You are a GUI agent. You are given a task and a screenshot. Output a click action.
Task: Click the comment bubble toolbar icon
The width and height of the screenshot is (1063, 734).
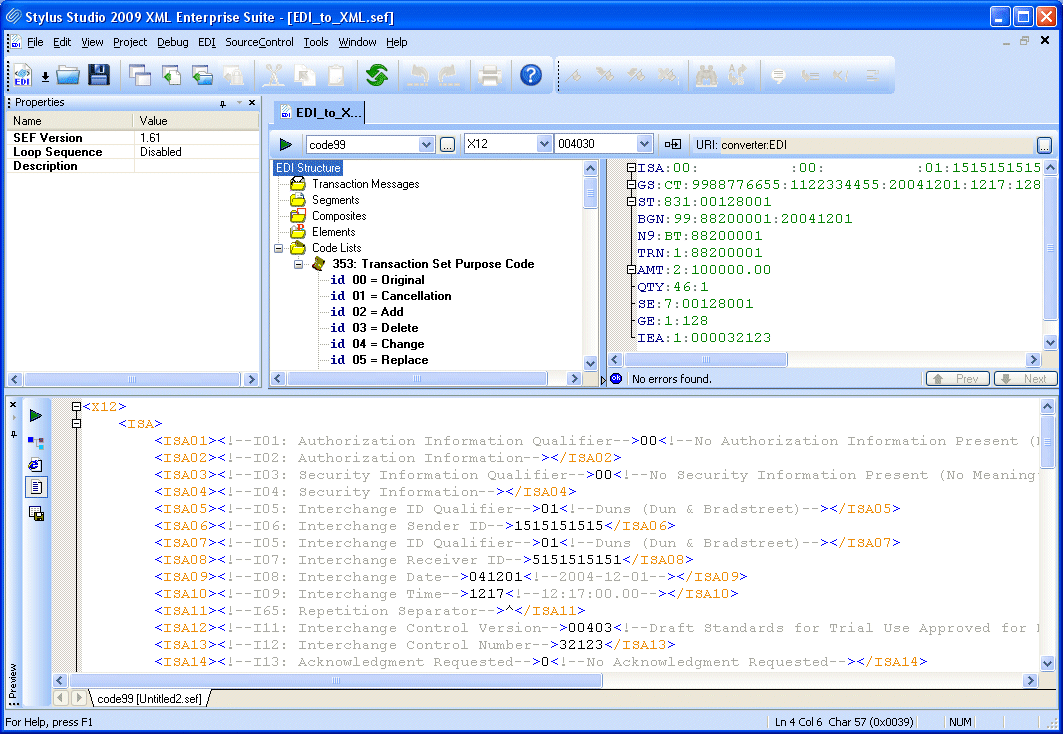pyautogui.click(x=778, y=75)
